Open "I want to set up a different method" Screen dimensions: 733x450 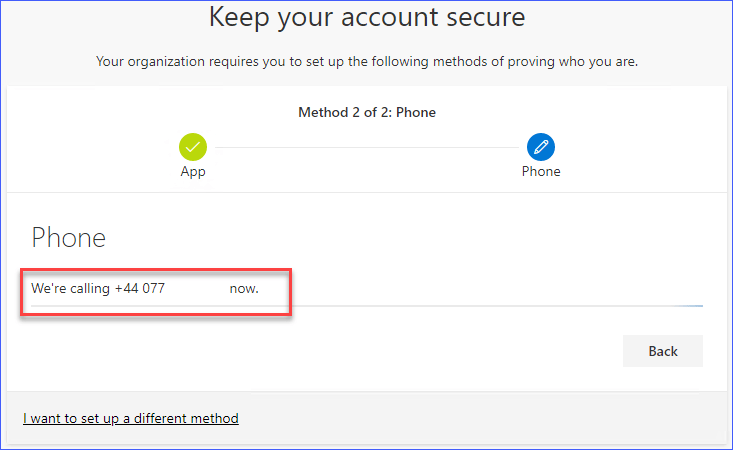pyautogui.click(x=131, y=418)
